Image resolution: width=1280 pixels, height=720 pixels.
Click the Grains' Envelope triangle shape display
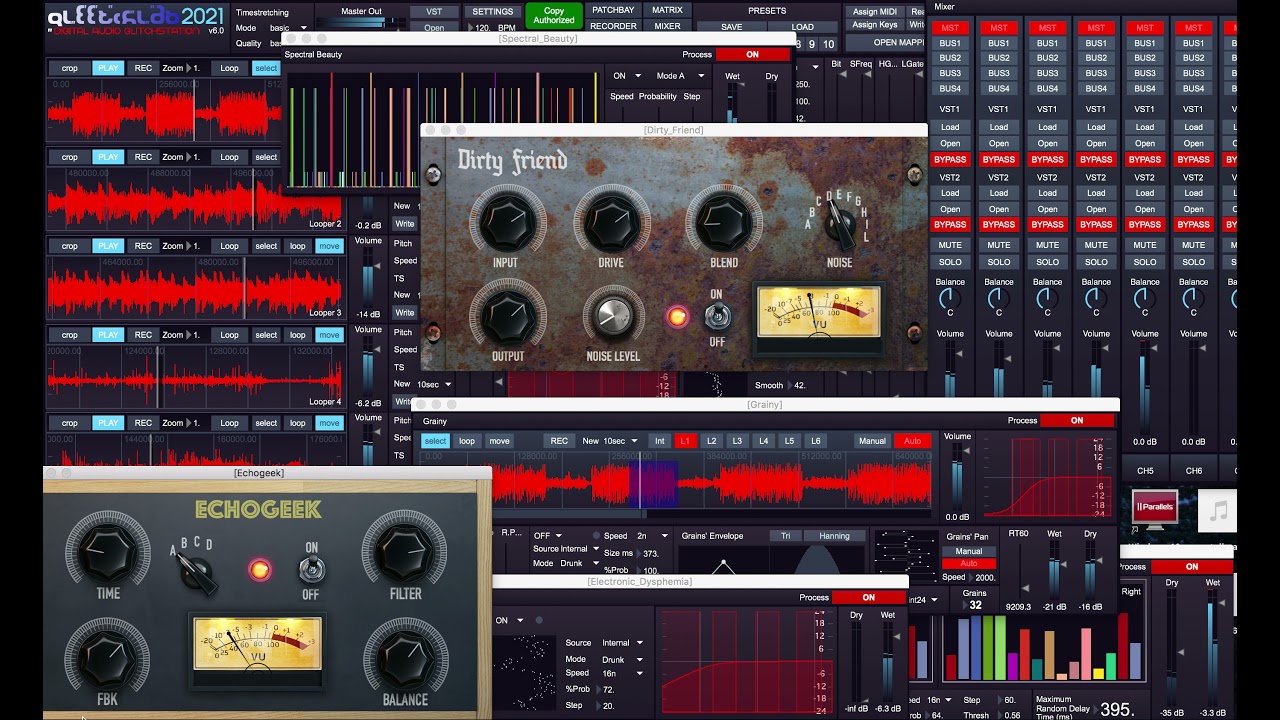coord(723,562)
